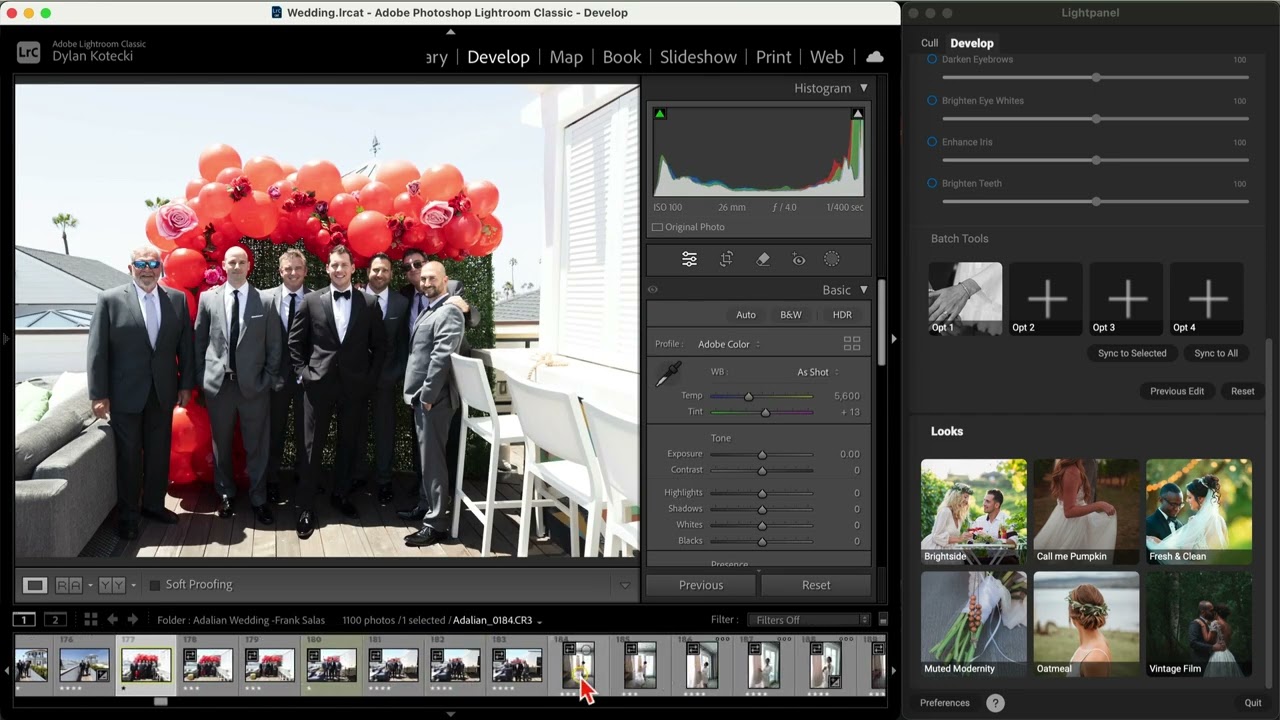Select the Healing eraser tool
Screen dimensions: 1280x720
click(763, 259)
